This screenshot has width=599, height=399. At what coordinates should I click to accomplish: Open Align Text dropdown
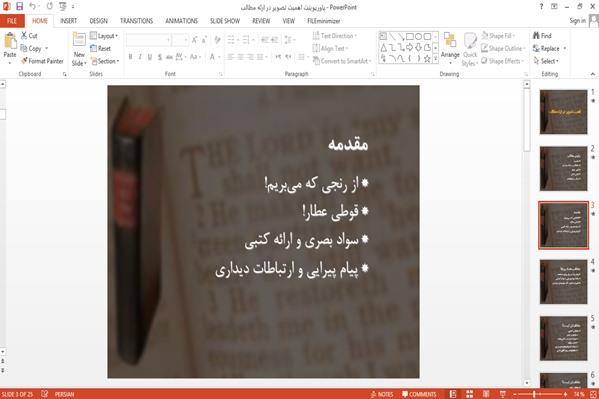pyautogui.click(x=331, y=49)
